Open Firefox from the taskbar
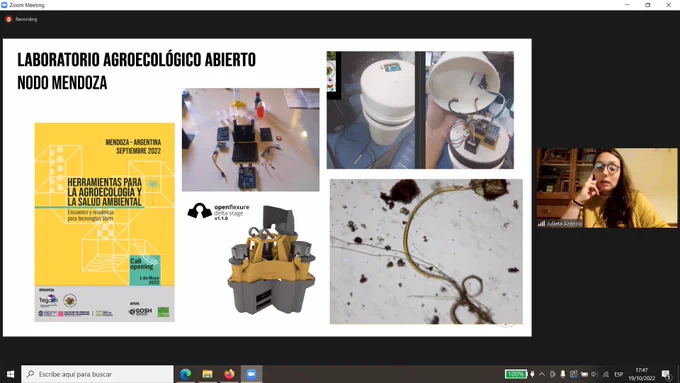The image size is (680, 383). click(229, 374)
